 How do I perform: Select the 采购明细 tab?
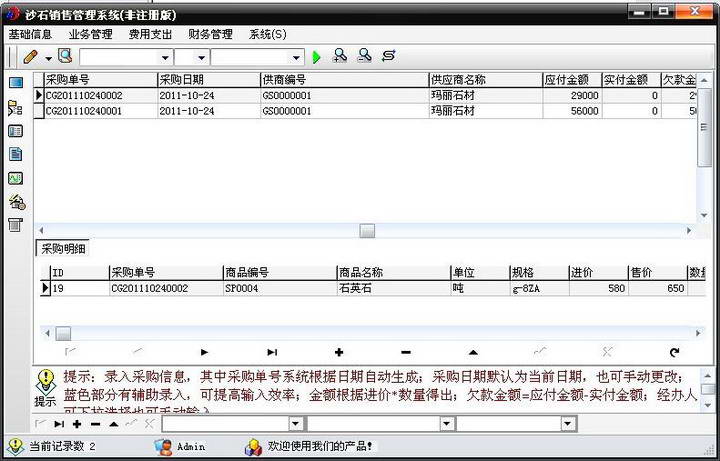[x=63, y=249]
